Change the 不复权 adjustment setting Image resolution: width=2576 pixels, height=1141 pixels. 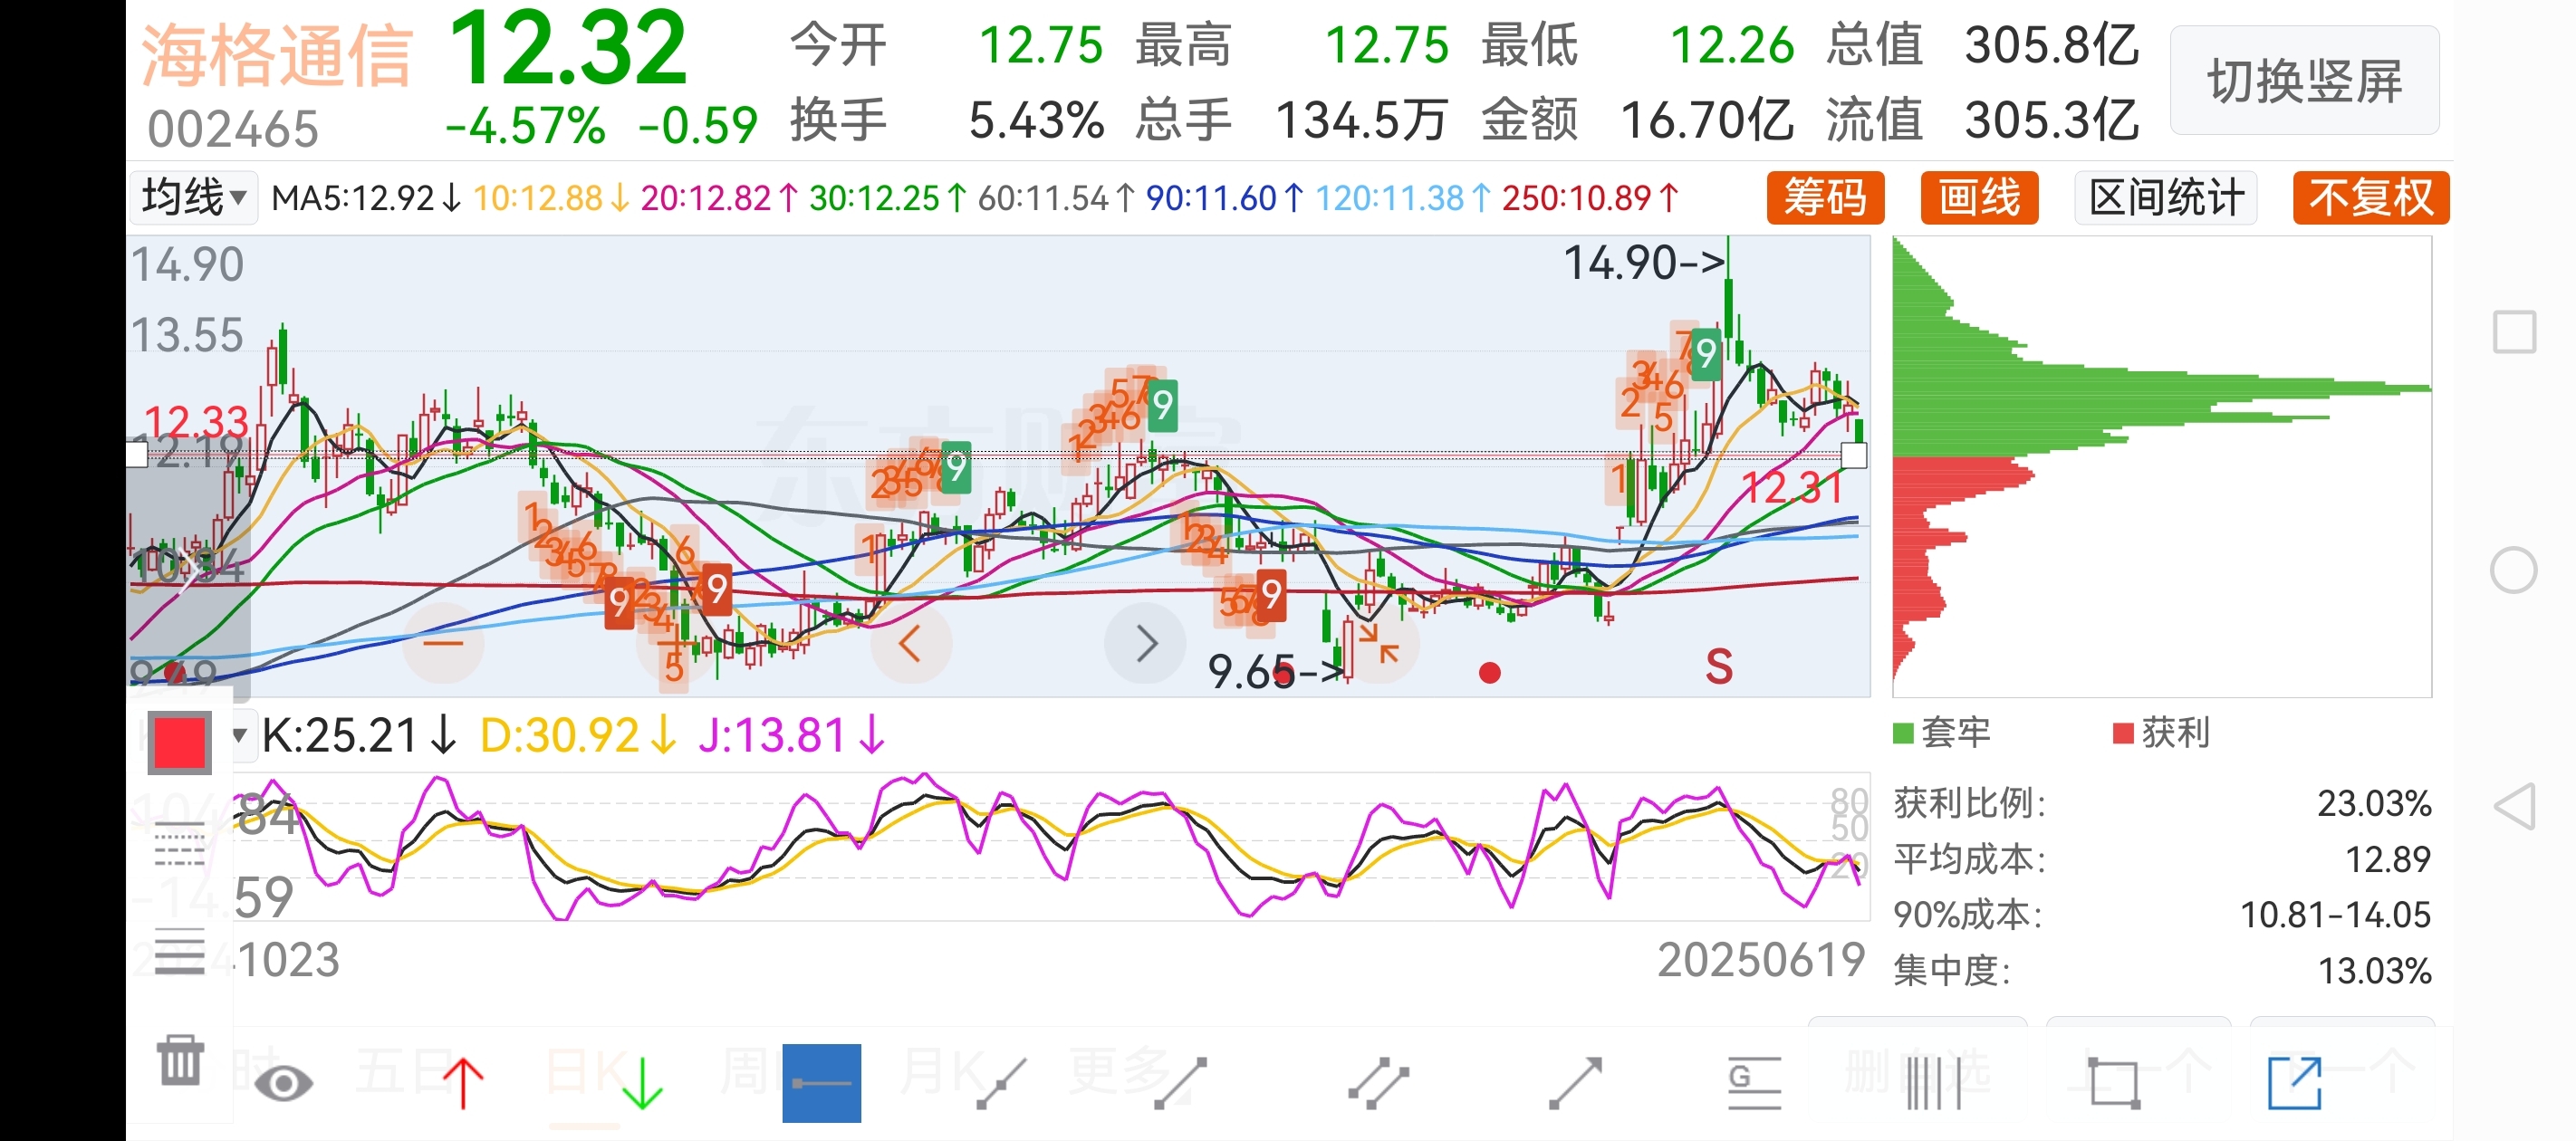coord(2371,197)
